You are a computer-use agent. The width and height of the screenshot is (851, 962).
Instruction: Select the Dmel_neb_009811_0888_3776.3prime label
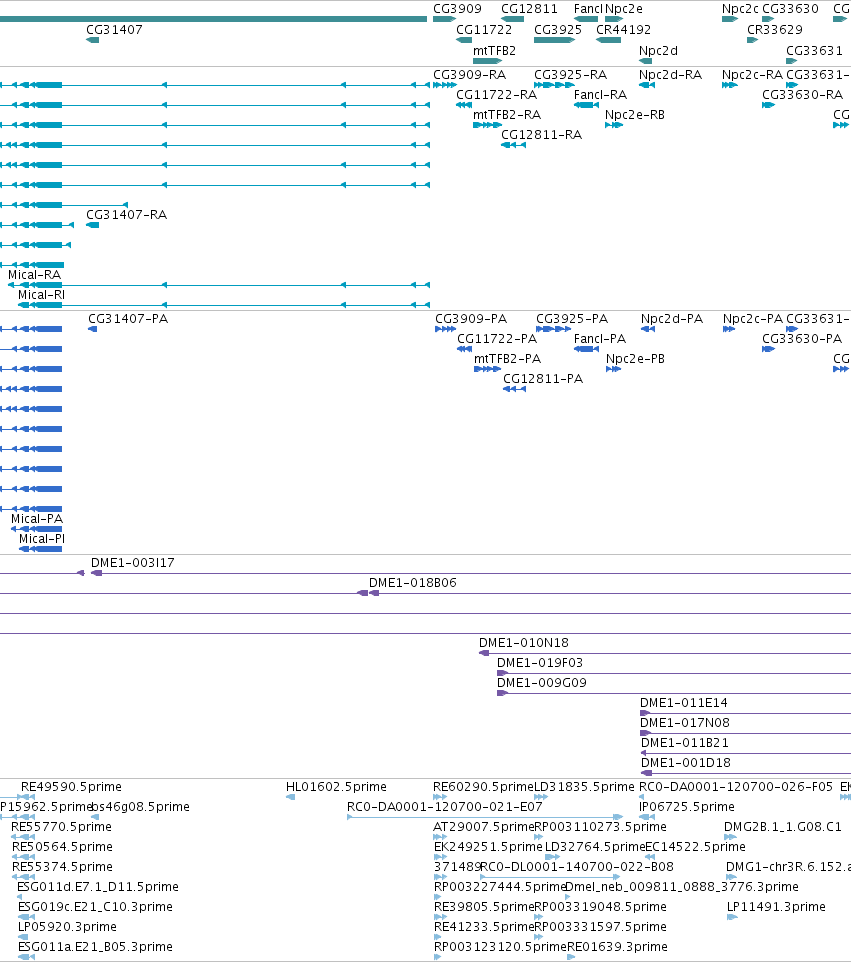(x=682, y=887)
